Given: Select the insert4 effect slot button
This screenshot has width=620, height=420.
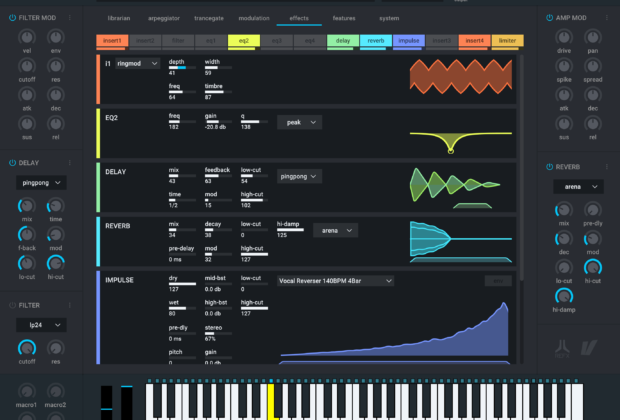Looking at the screenshot, I should pyautogui.click(x=474, y=41).
